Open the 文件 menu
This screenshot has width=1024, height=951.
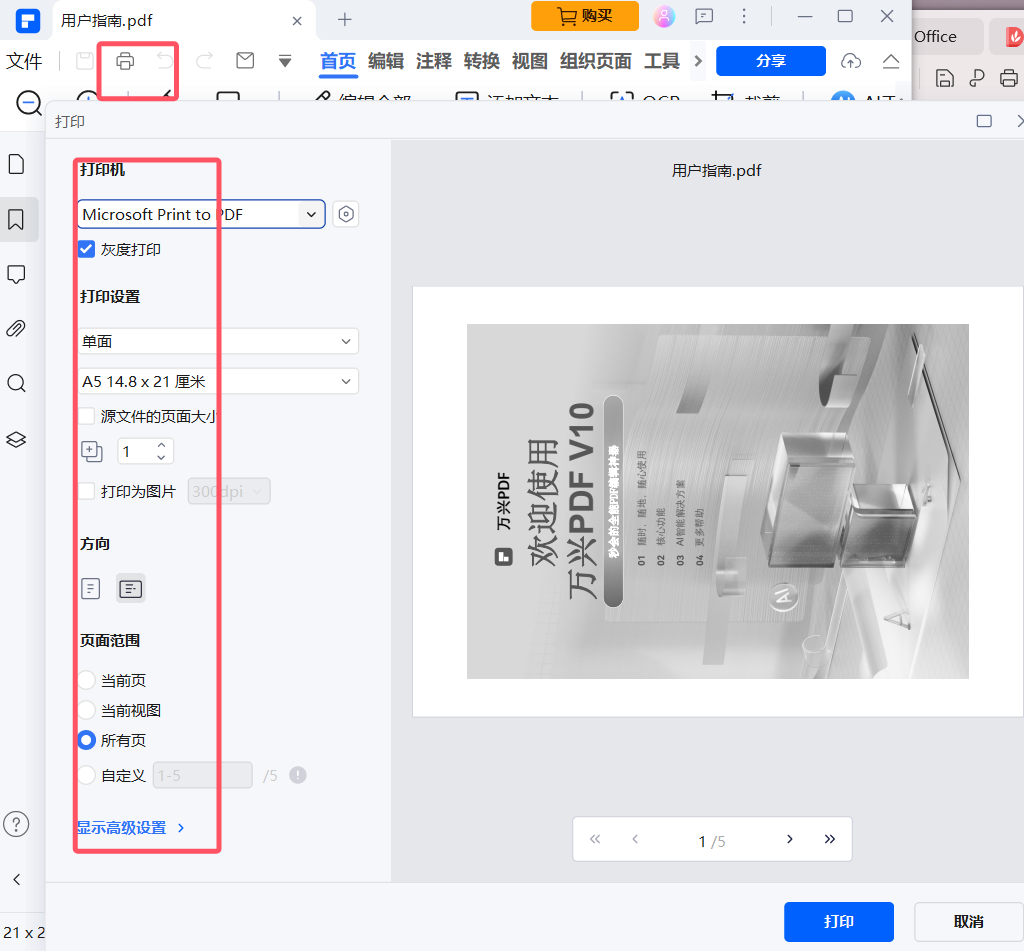click(x=25, y=61)
